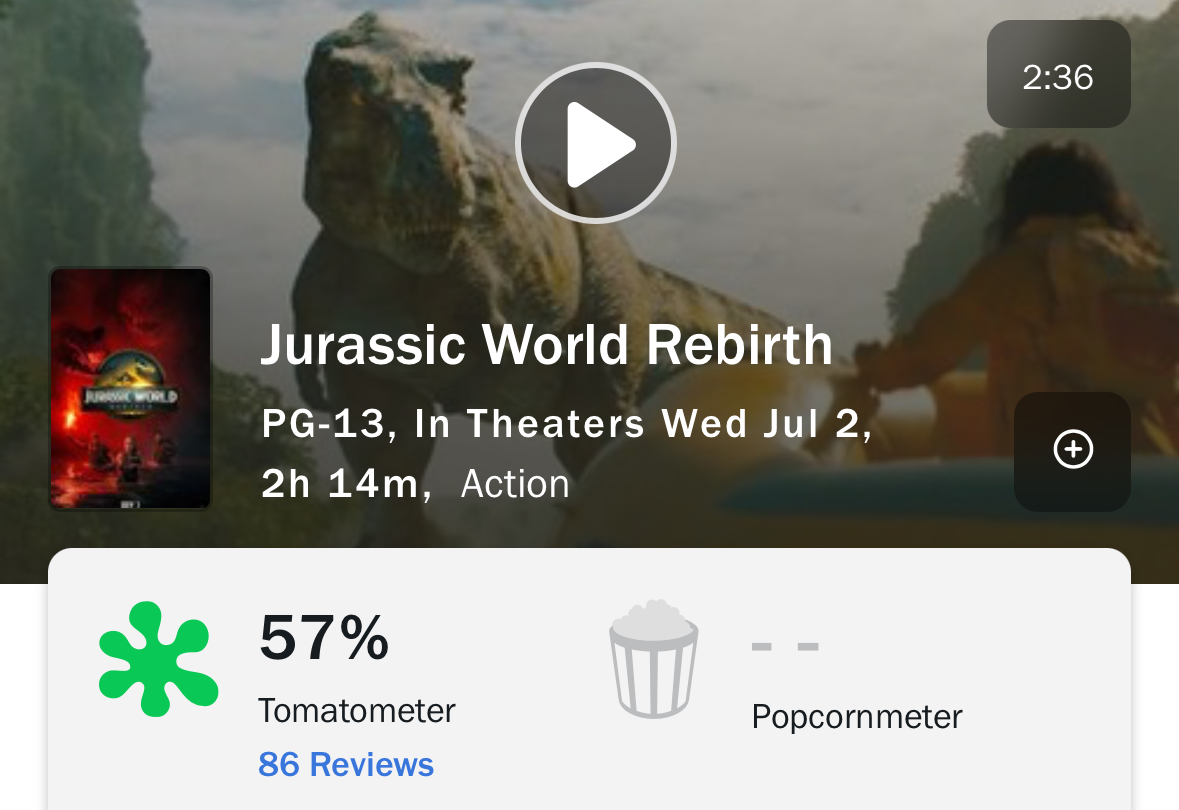The image size is (1179, 810).
Task: Click the 57% Tomatometer score
Action: 324,639
